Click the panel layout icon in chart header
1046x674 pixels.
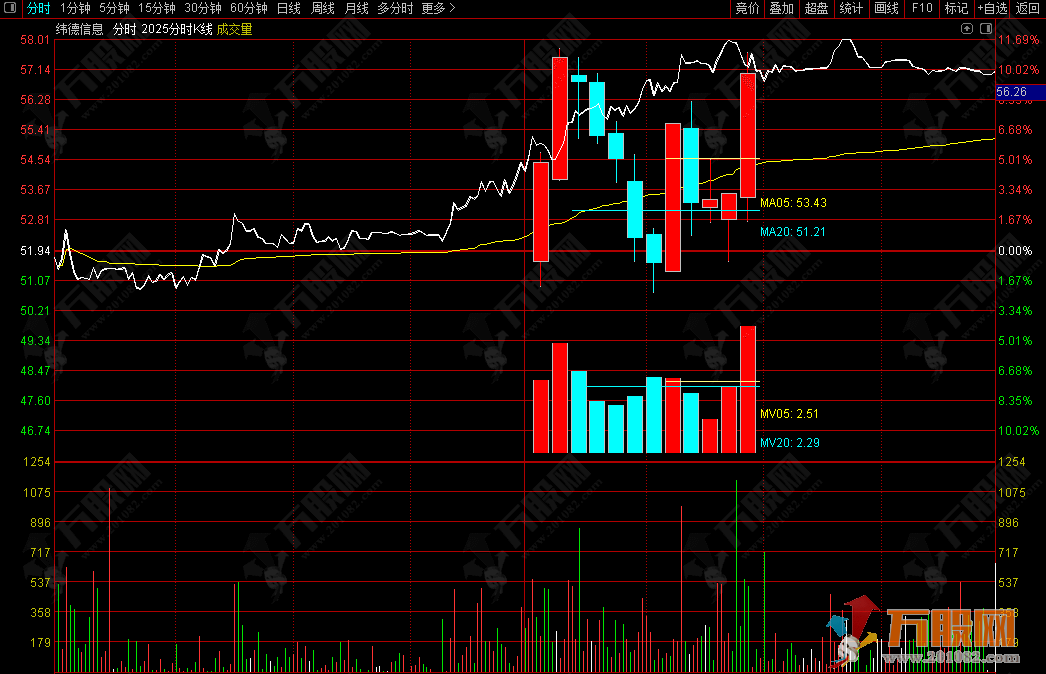pyautogui.click(x=986, y=28)
